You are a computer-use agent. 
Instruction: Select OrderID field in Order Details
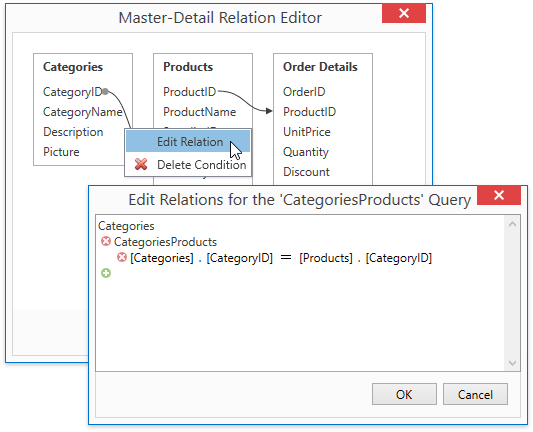pos(304,92)
